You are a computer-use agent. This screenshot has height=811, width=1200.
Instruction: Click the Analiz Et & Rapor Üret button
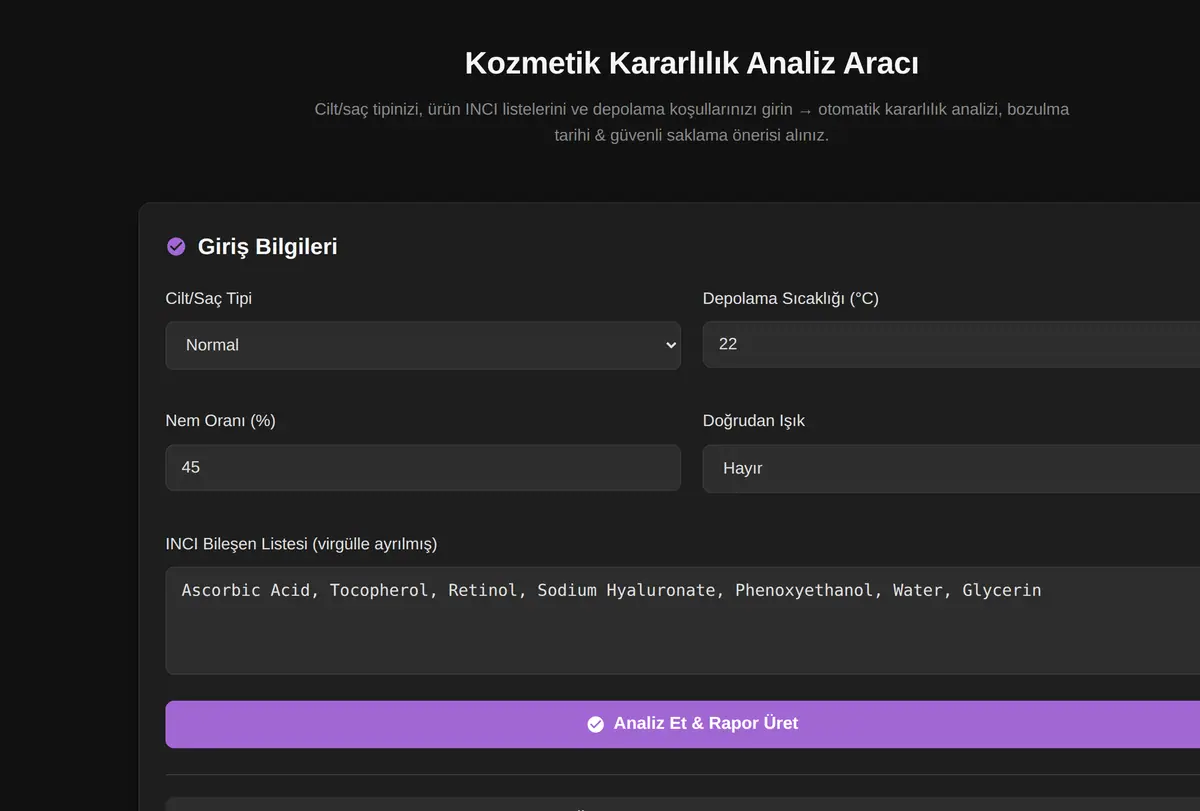point(683,724)
